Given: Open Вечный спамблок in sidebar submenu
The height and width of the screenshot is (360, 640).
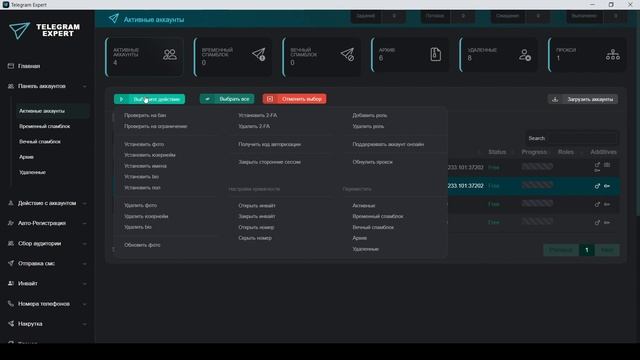Looking at the screenshot, I should pos(40,142).
